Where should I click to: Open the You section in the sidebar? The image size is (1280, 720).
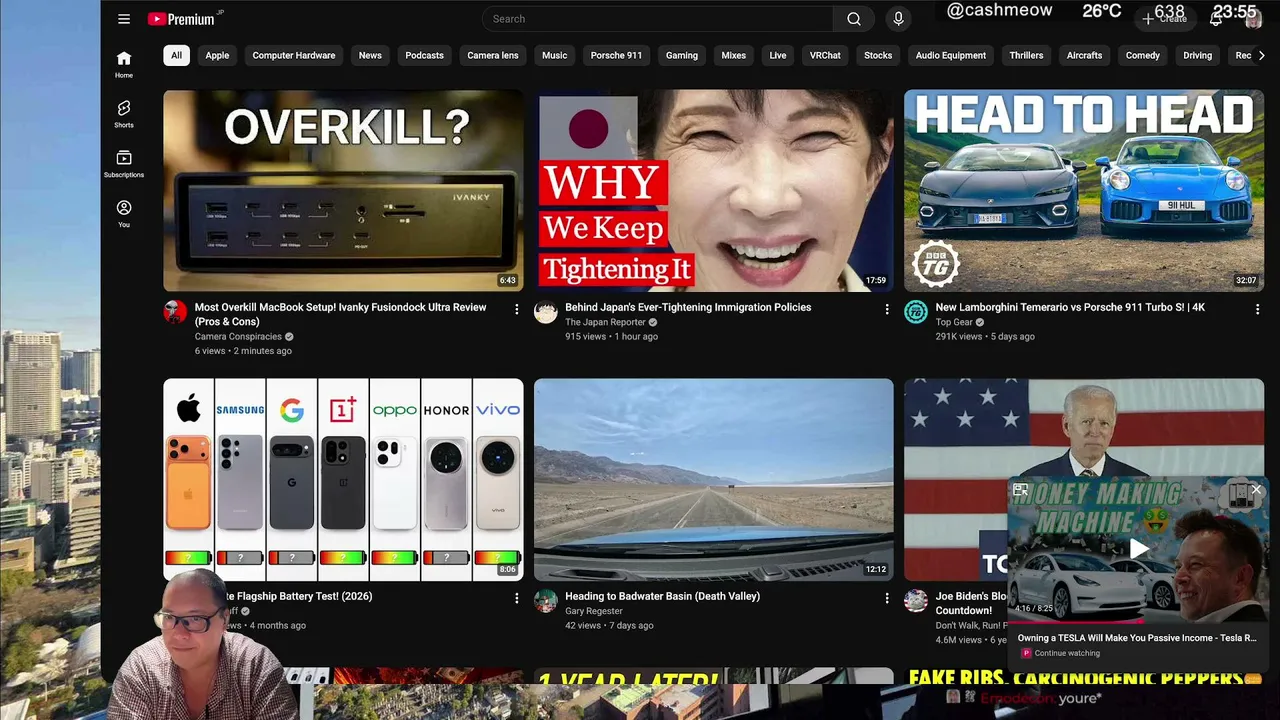click(x=124, y=214)
